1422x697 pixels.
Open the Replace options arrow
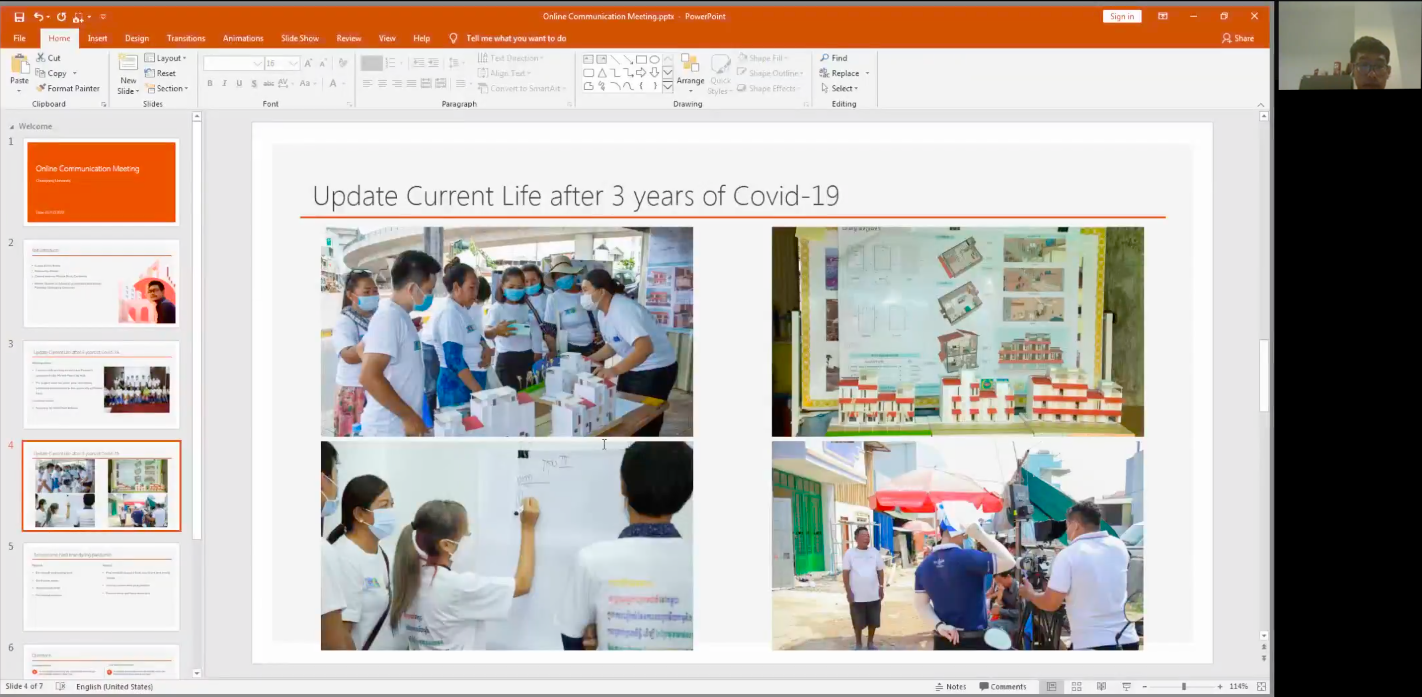pos(867,73)
